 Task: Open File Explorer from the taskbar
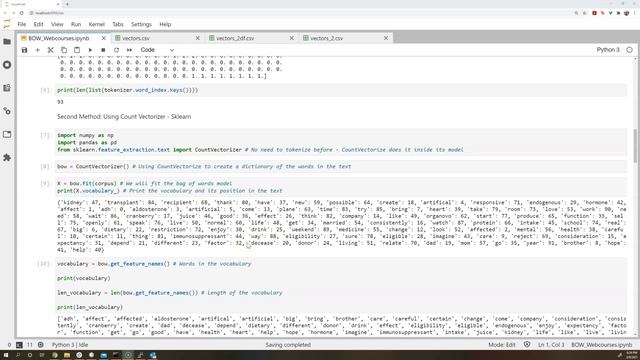tap(67, 355)
